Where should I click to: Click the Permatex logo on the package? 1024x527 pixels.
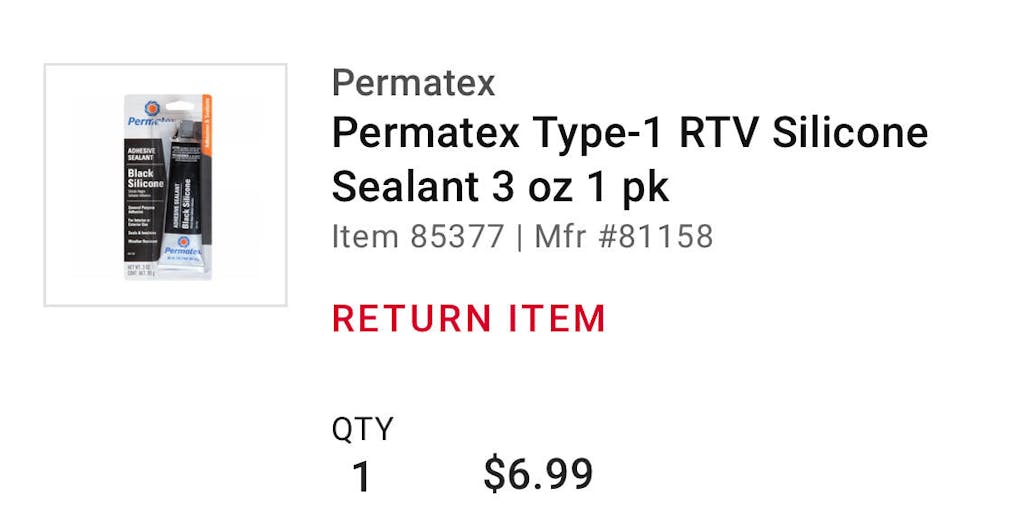click(142, 116)
